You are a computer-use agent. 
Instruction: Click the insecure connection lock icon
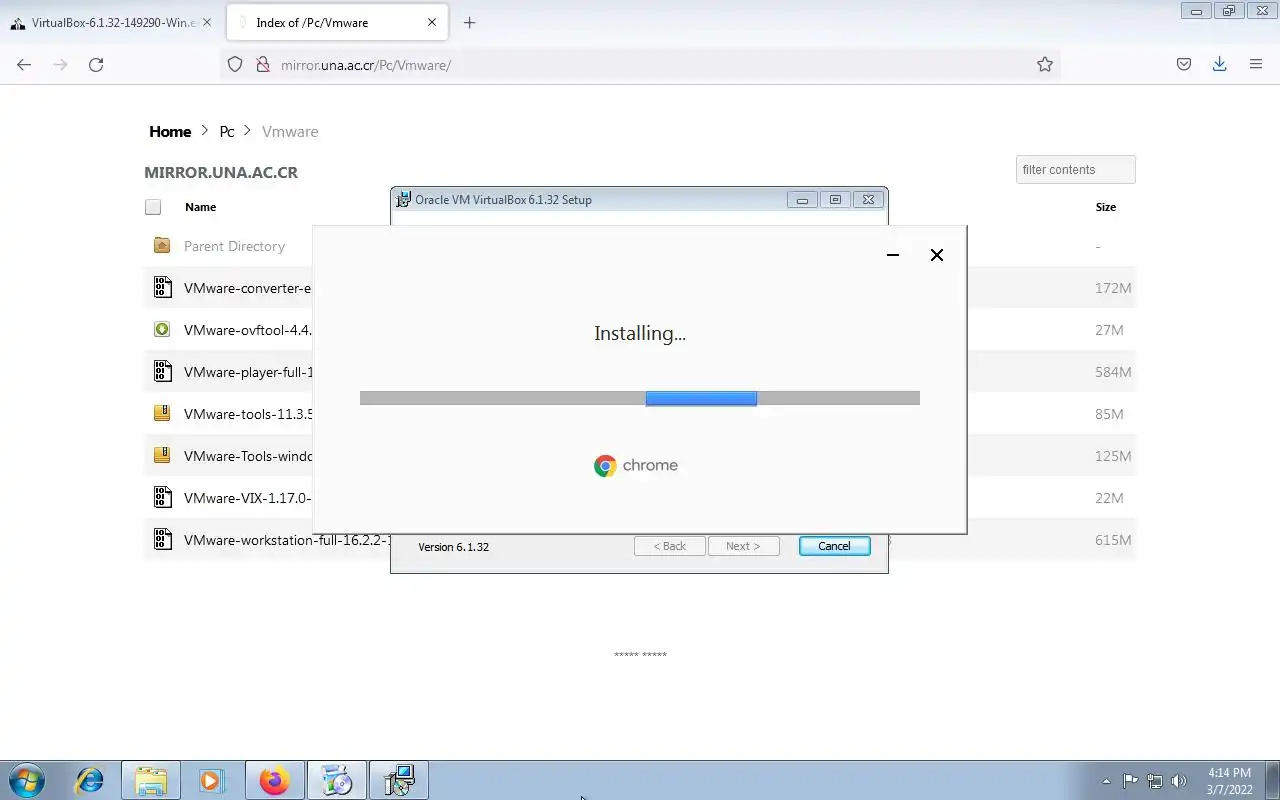click(263, 64)
